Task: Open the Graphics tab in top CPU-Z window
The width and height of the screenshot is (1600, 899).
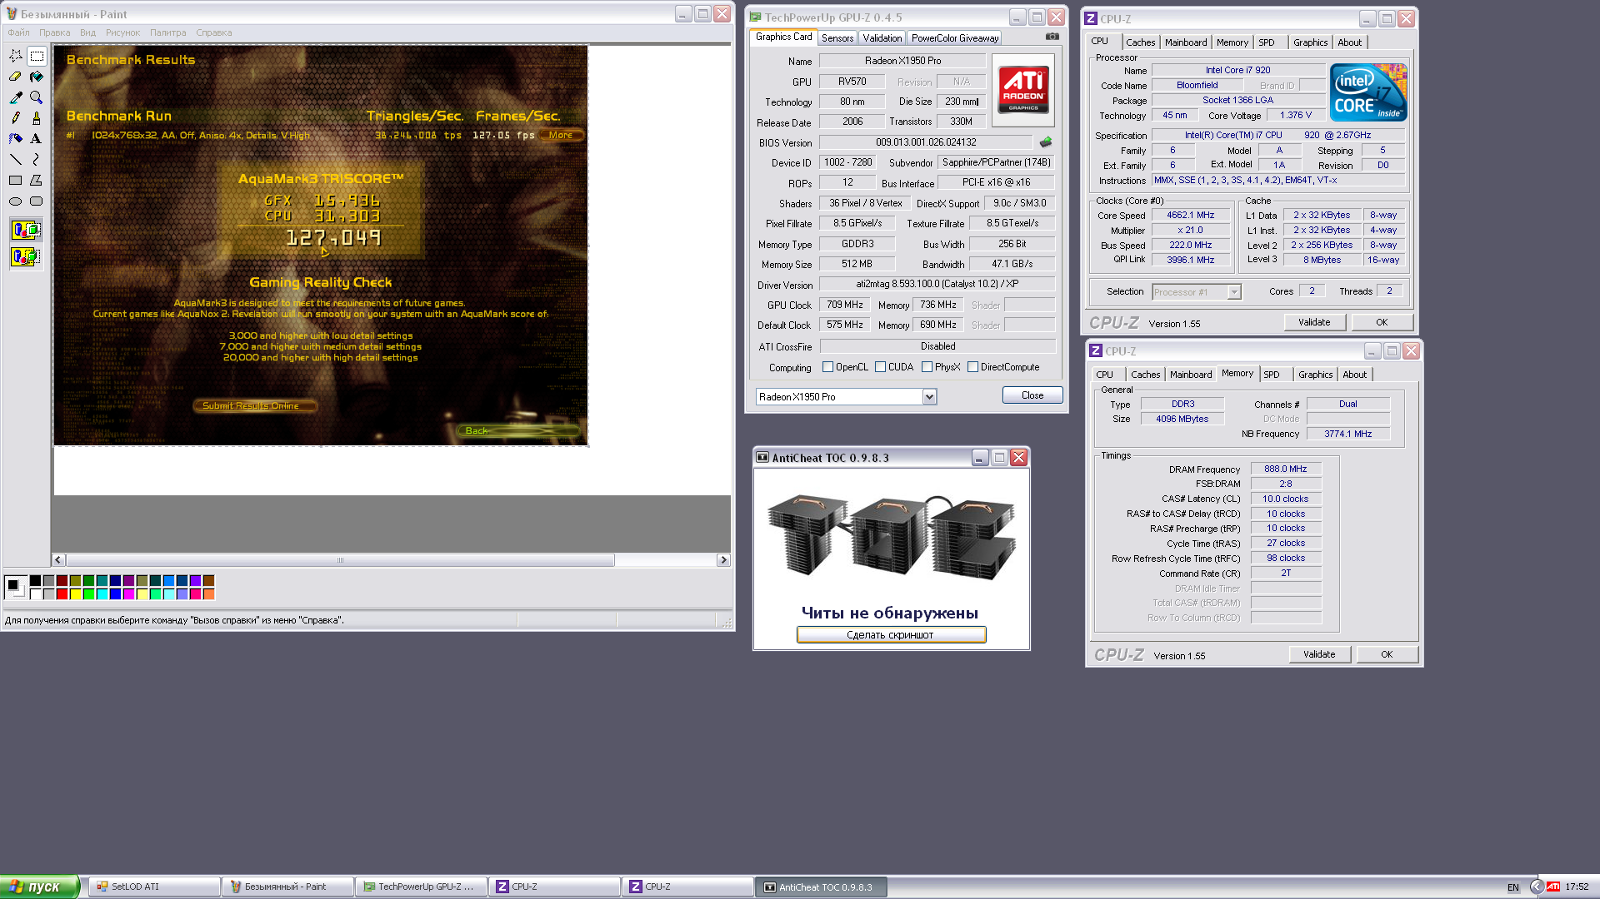Action: (x=1310, y=43)
